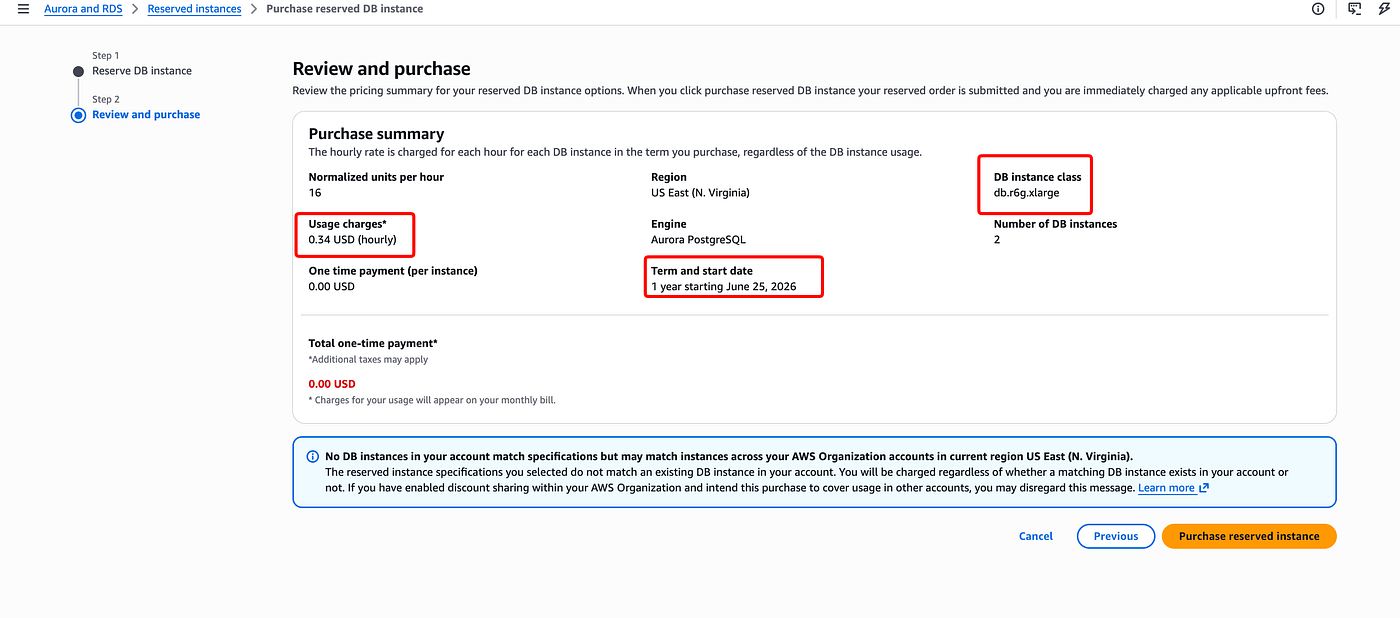Click the red 0.00 USD total
The image size is (1400, 618).
point(332,384)
